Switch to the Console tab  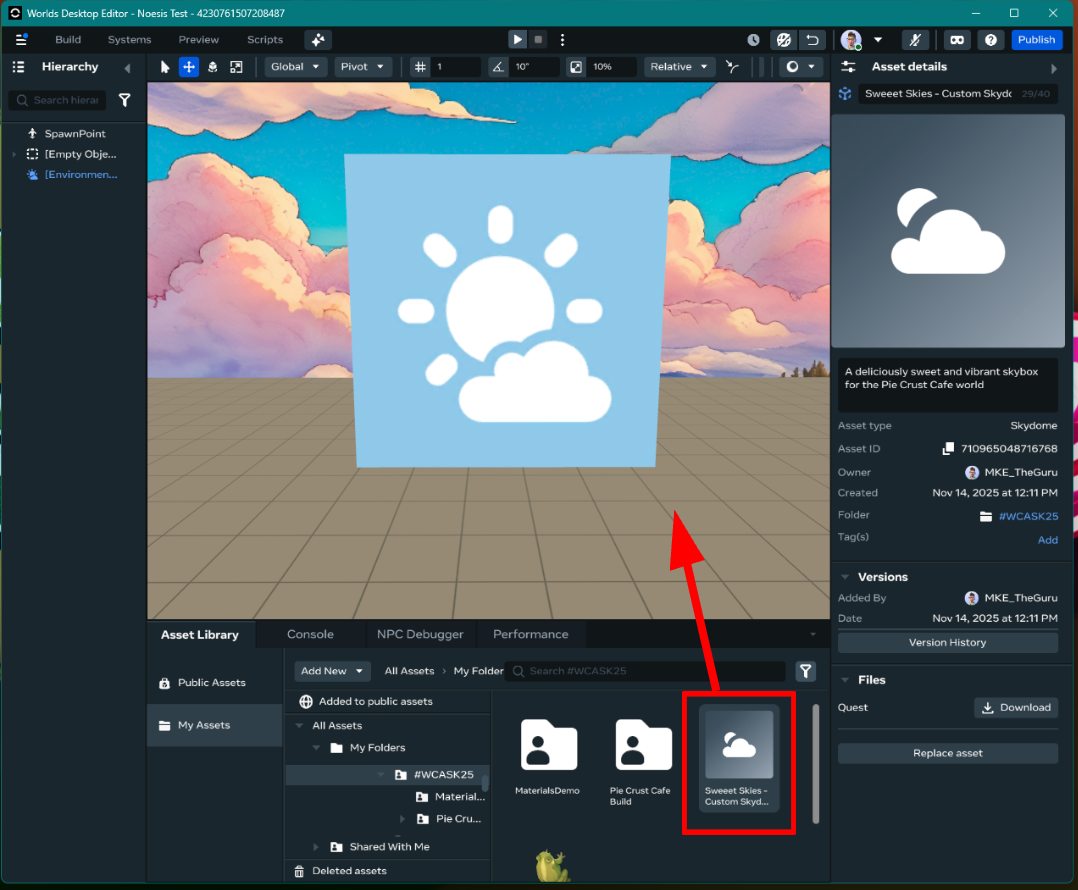tap(310, 634)
